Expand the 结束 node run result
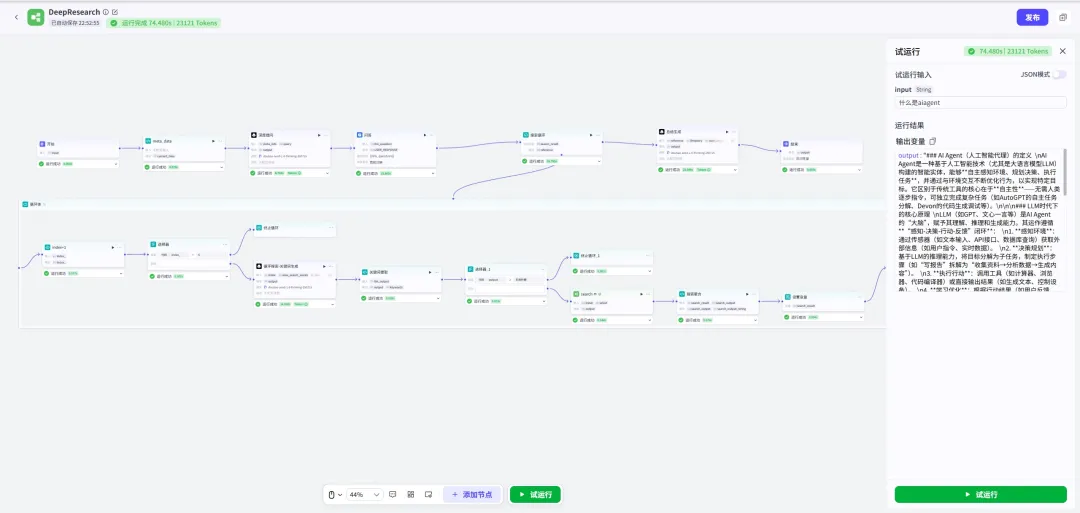The width and height of the screenshot is (1080, 513). coord(860,169)
